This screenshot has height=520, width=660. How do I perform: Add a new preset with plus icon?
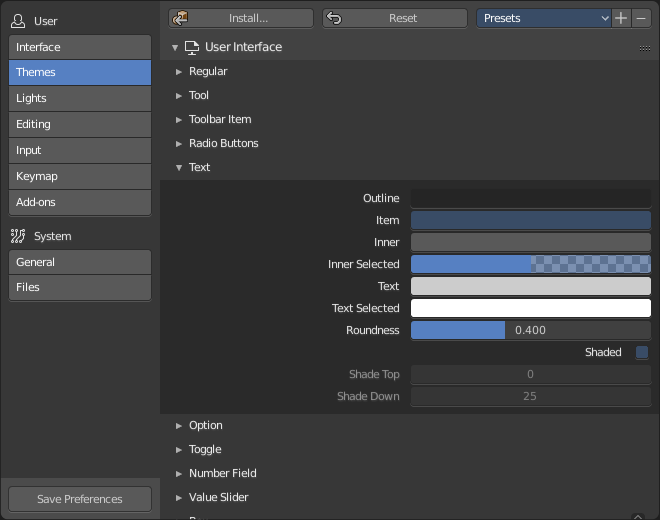pos(621,18)
